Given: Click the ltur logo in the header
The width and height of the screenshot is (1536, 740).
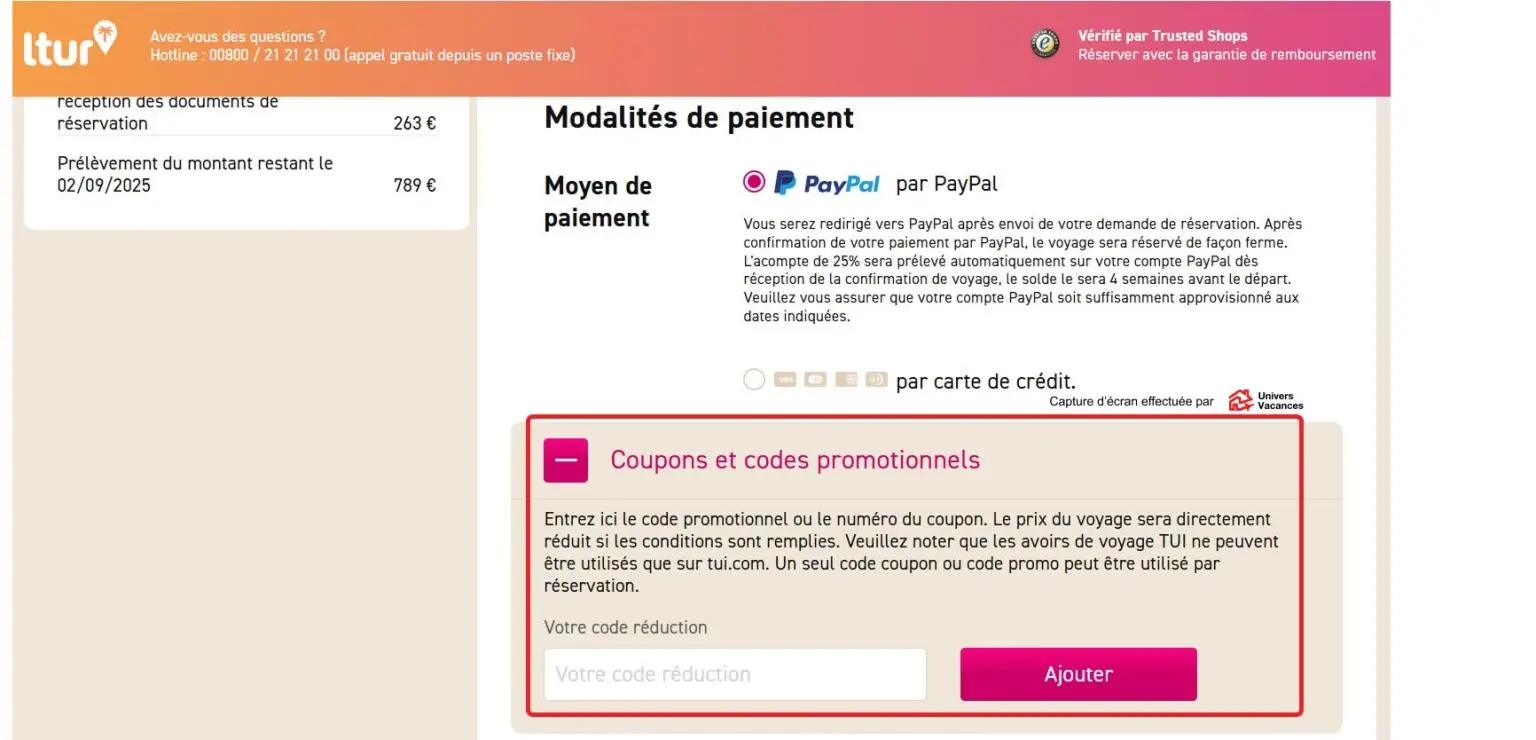Looking at the screenshot, I should point(70,44).
